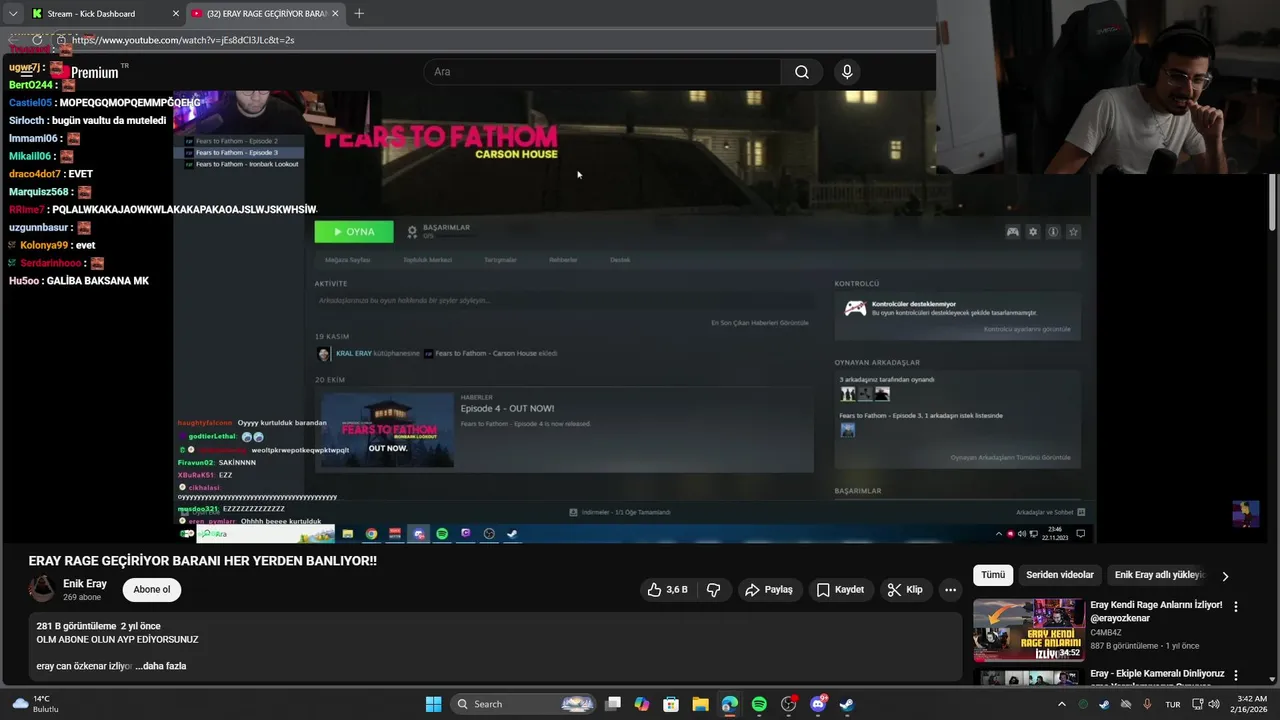Open options for 'Eray Kendi Rage Anlarını' video
Screen dimensions: 1280x720
tap(1236, 607)
